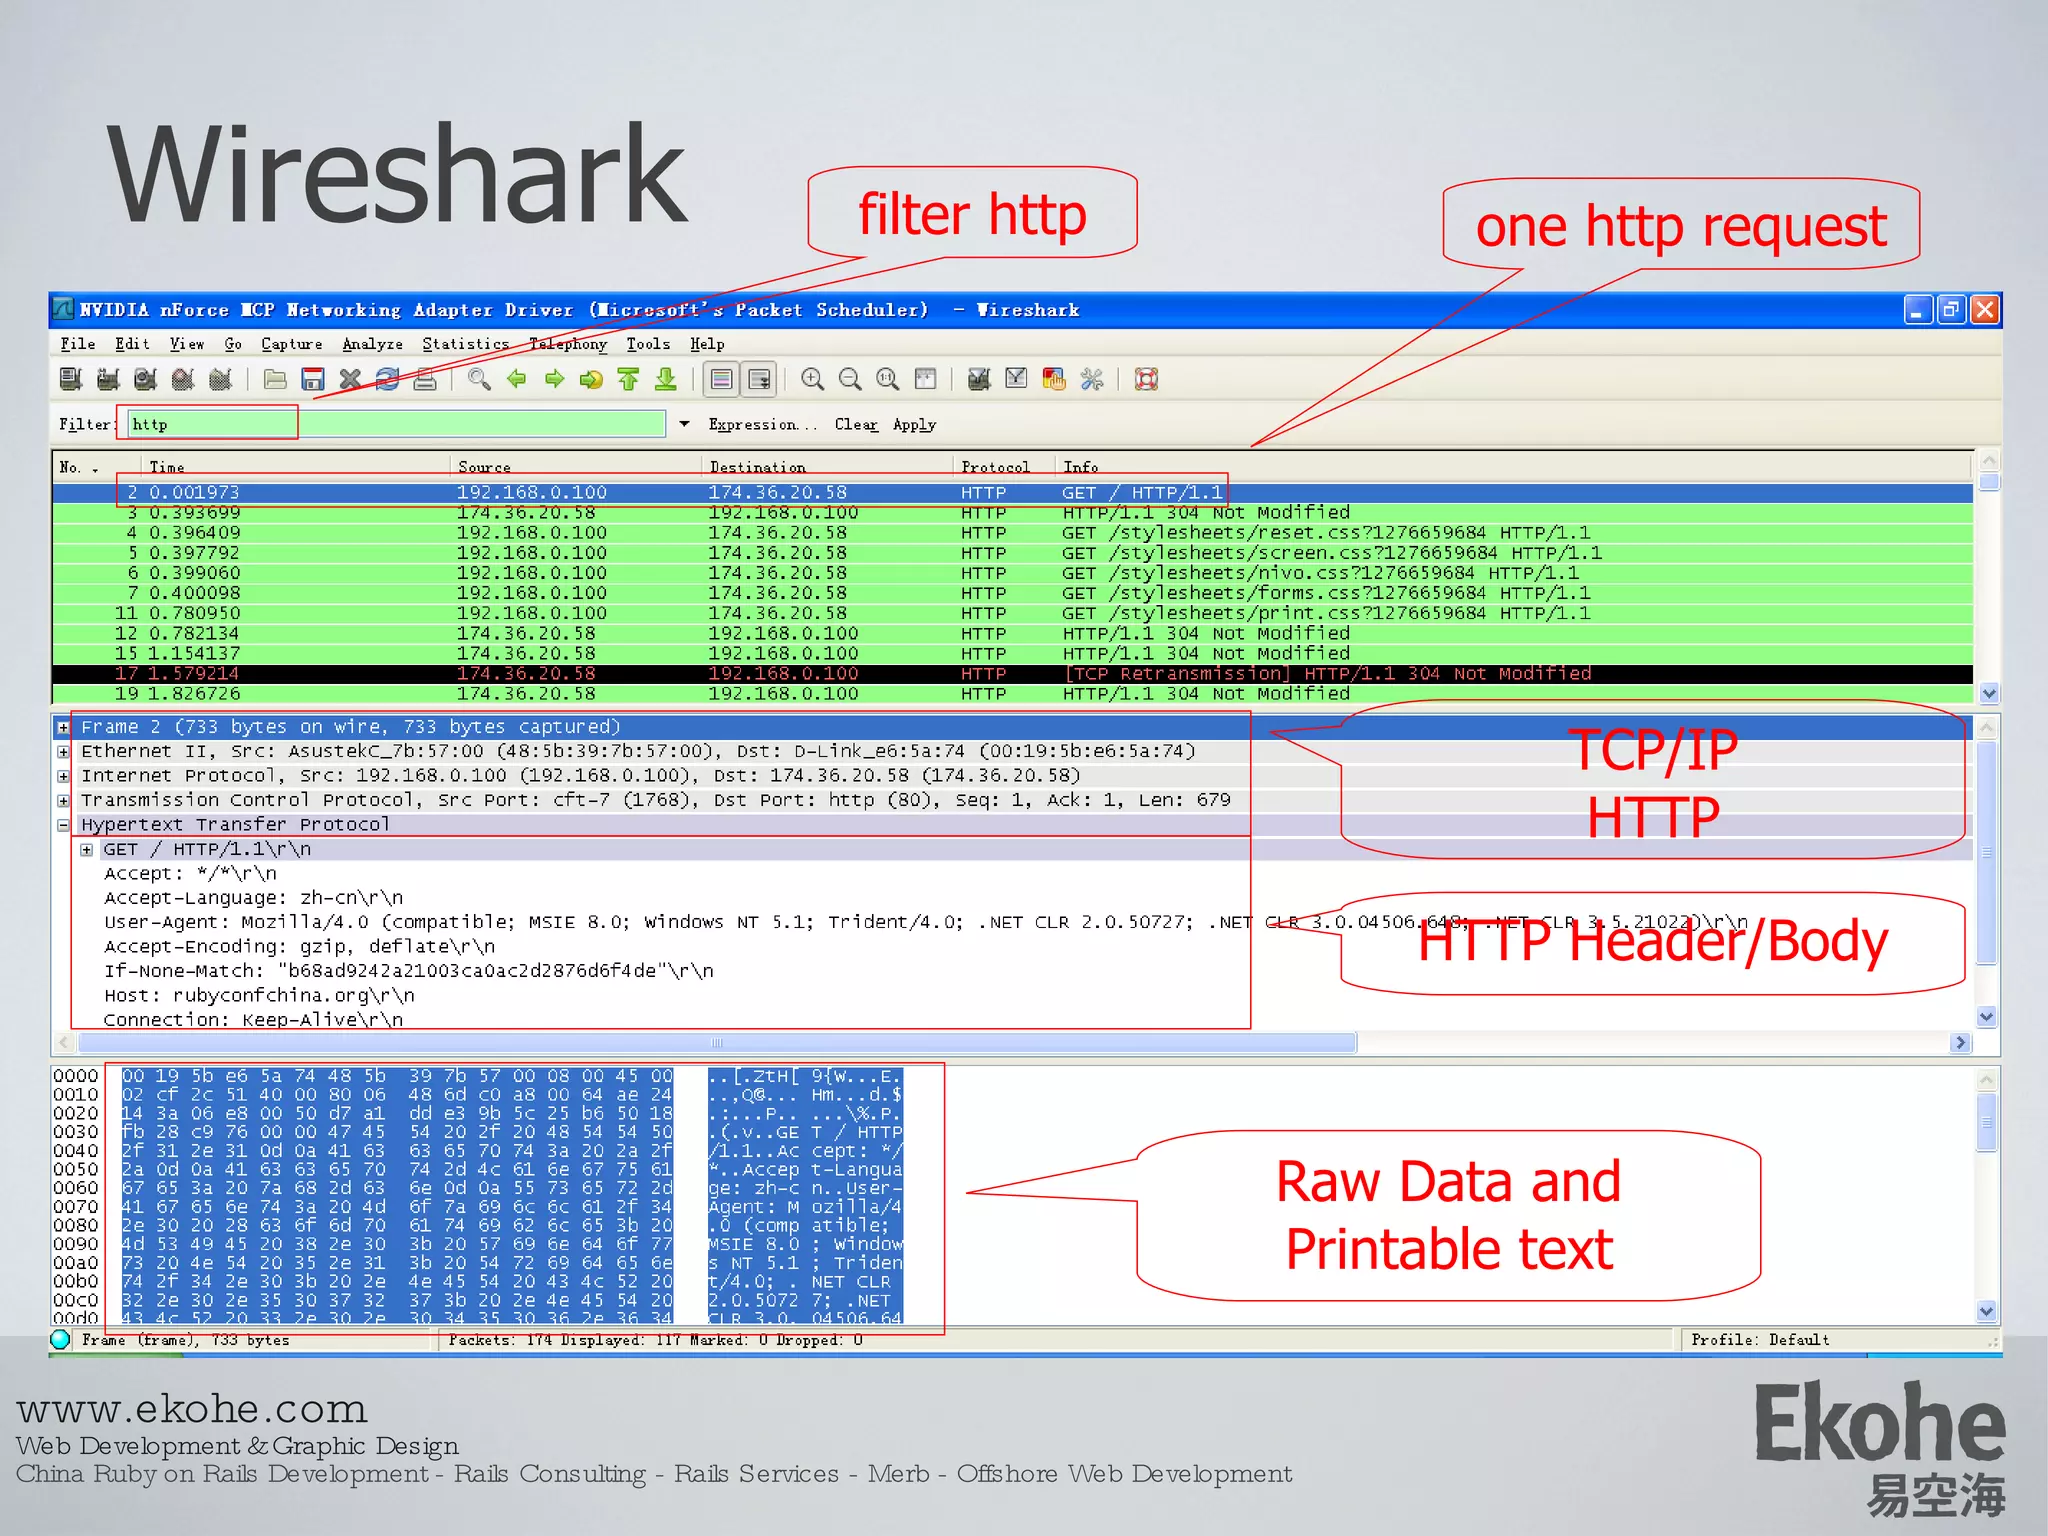Image resolution: width=2048 pixels, height=1536 pixels.
Task: Go forward in packet history arrow
Action: (554, 379)
